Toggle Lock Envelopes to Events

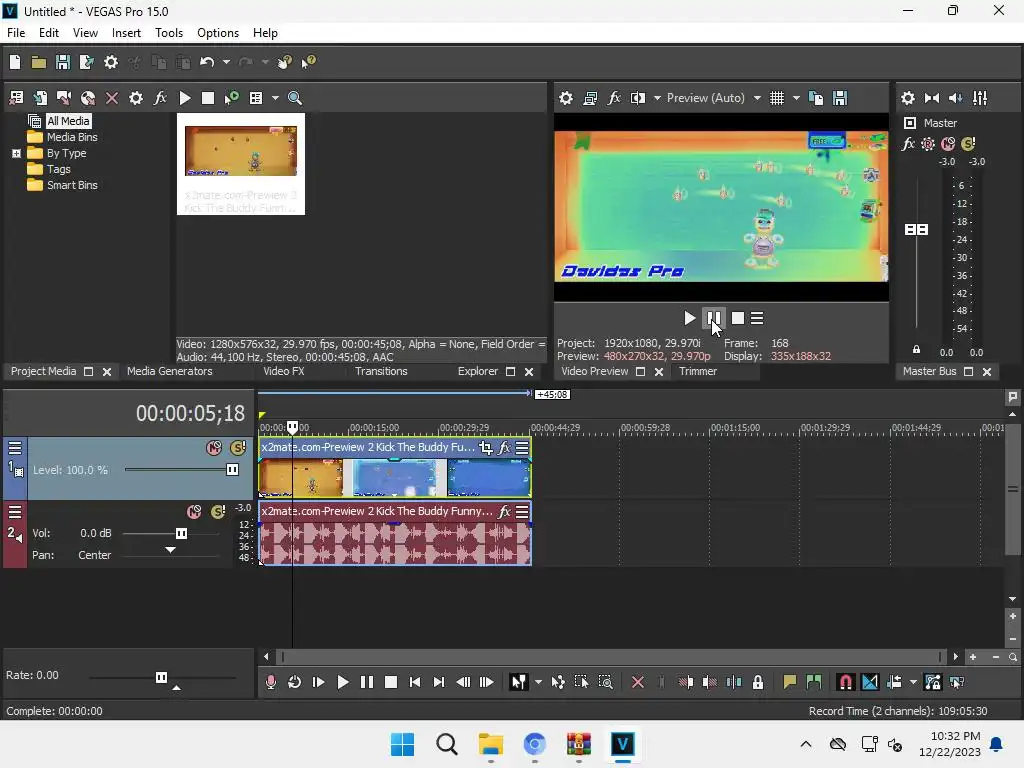(x=933, y=682)
